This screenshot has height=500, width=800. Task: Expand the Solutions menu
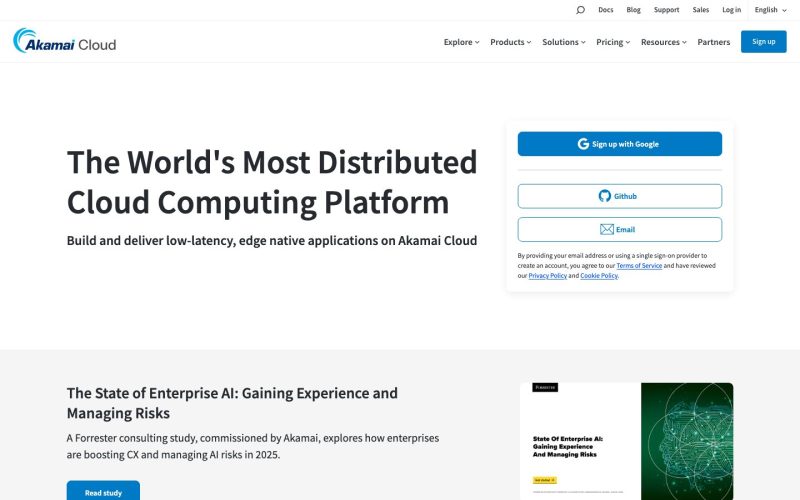tap(564, 42)
